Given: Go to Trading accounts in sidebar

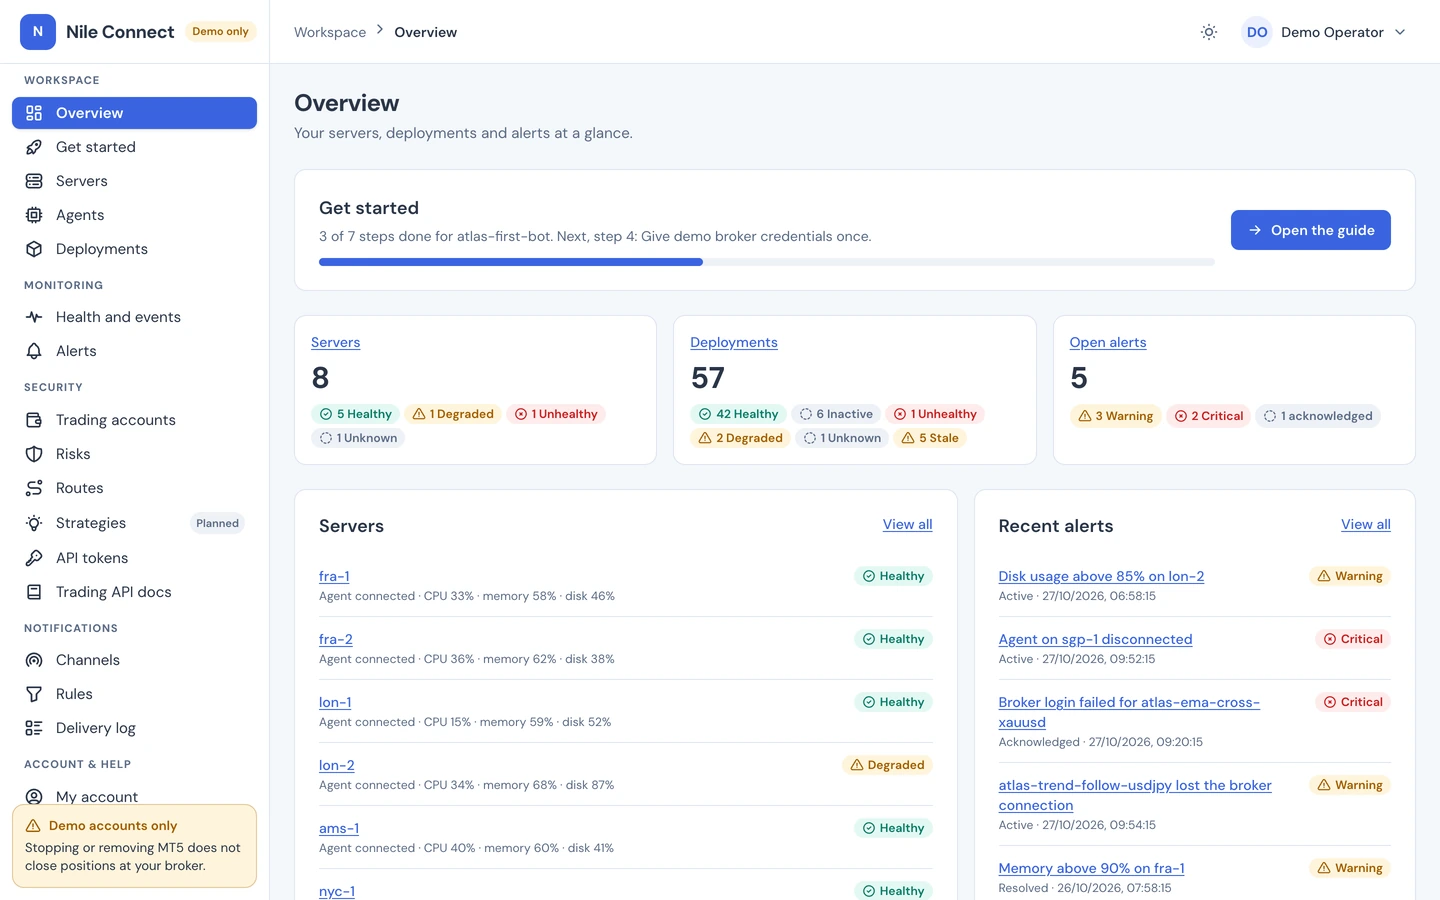Looking at the screenshot, I should click(x=134, y=420).
